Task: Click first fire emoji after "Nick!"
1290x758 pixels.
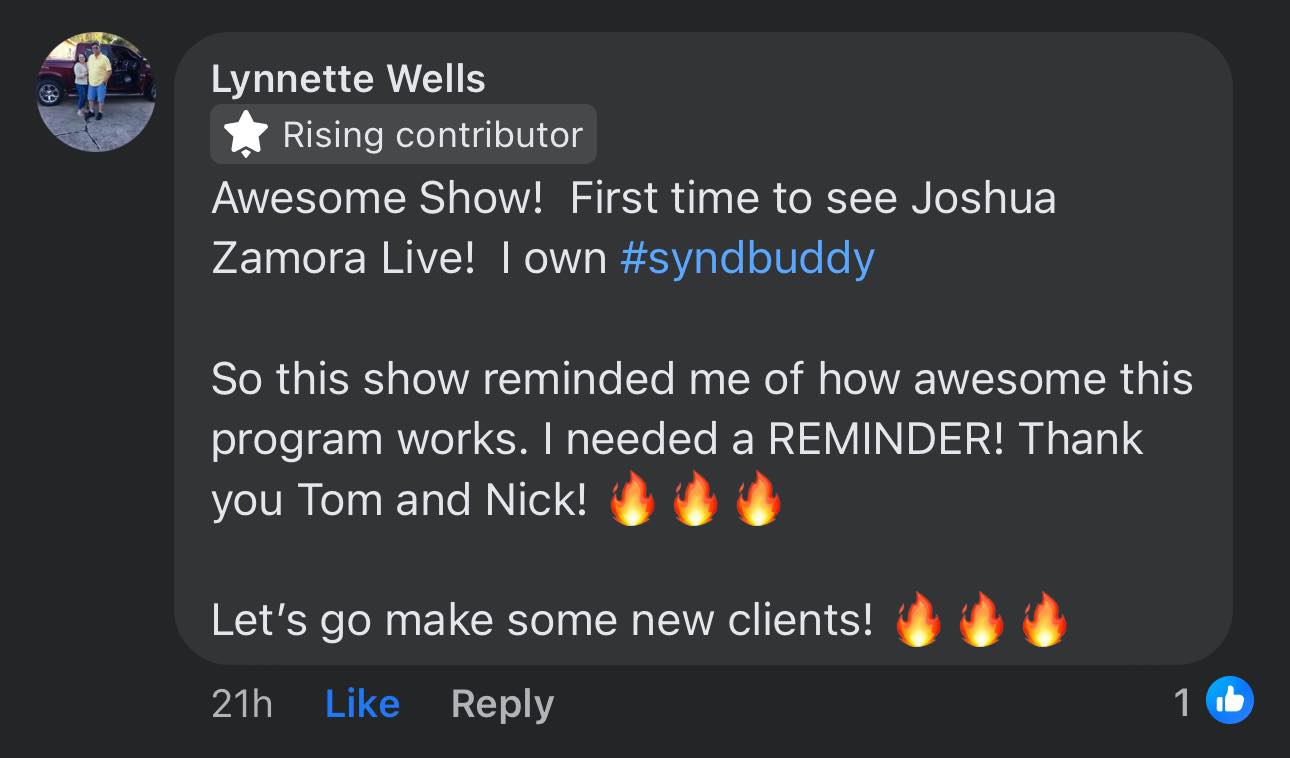Action: click(632, 500)
